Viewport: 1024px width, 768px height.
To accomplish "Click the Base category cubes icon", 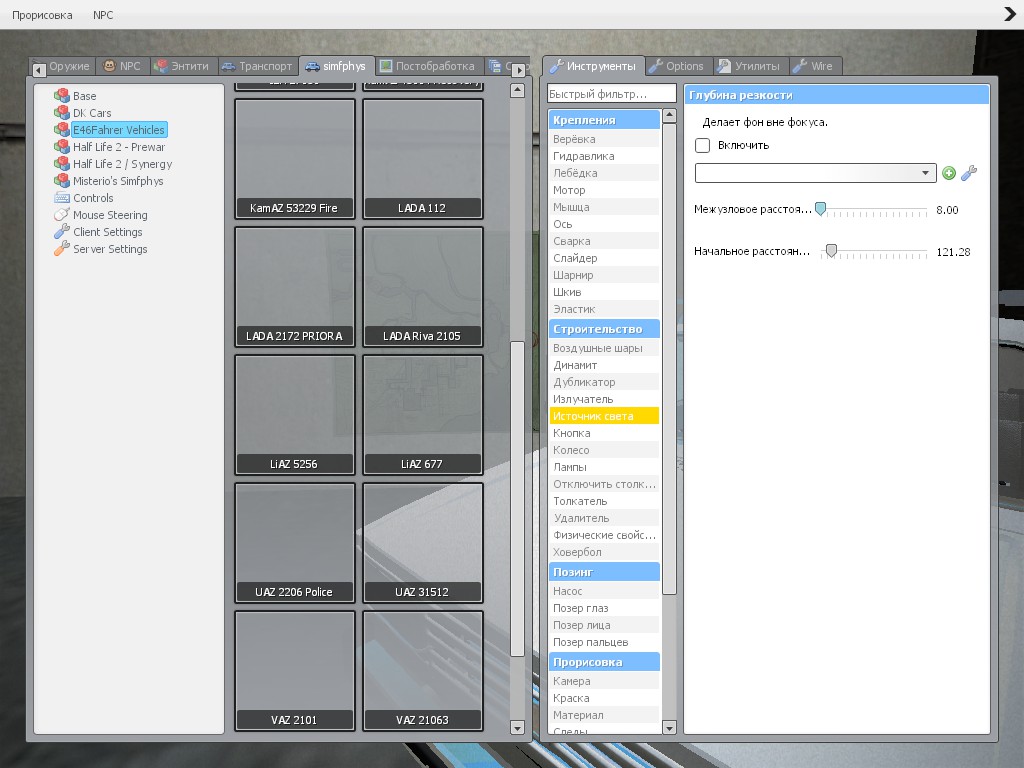I will coord(62,96).
